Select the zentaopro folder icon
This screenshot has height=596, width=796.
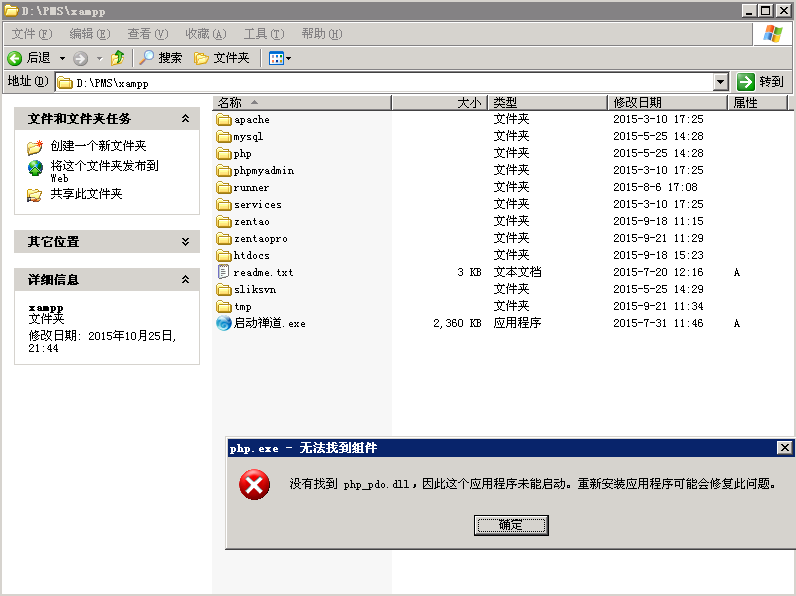[x=224, y=239]
